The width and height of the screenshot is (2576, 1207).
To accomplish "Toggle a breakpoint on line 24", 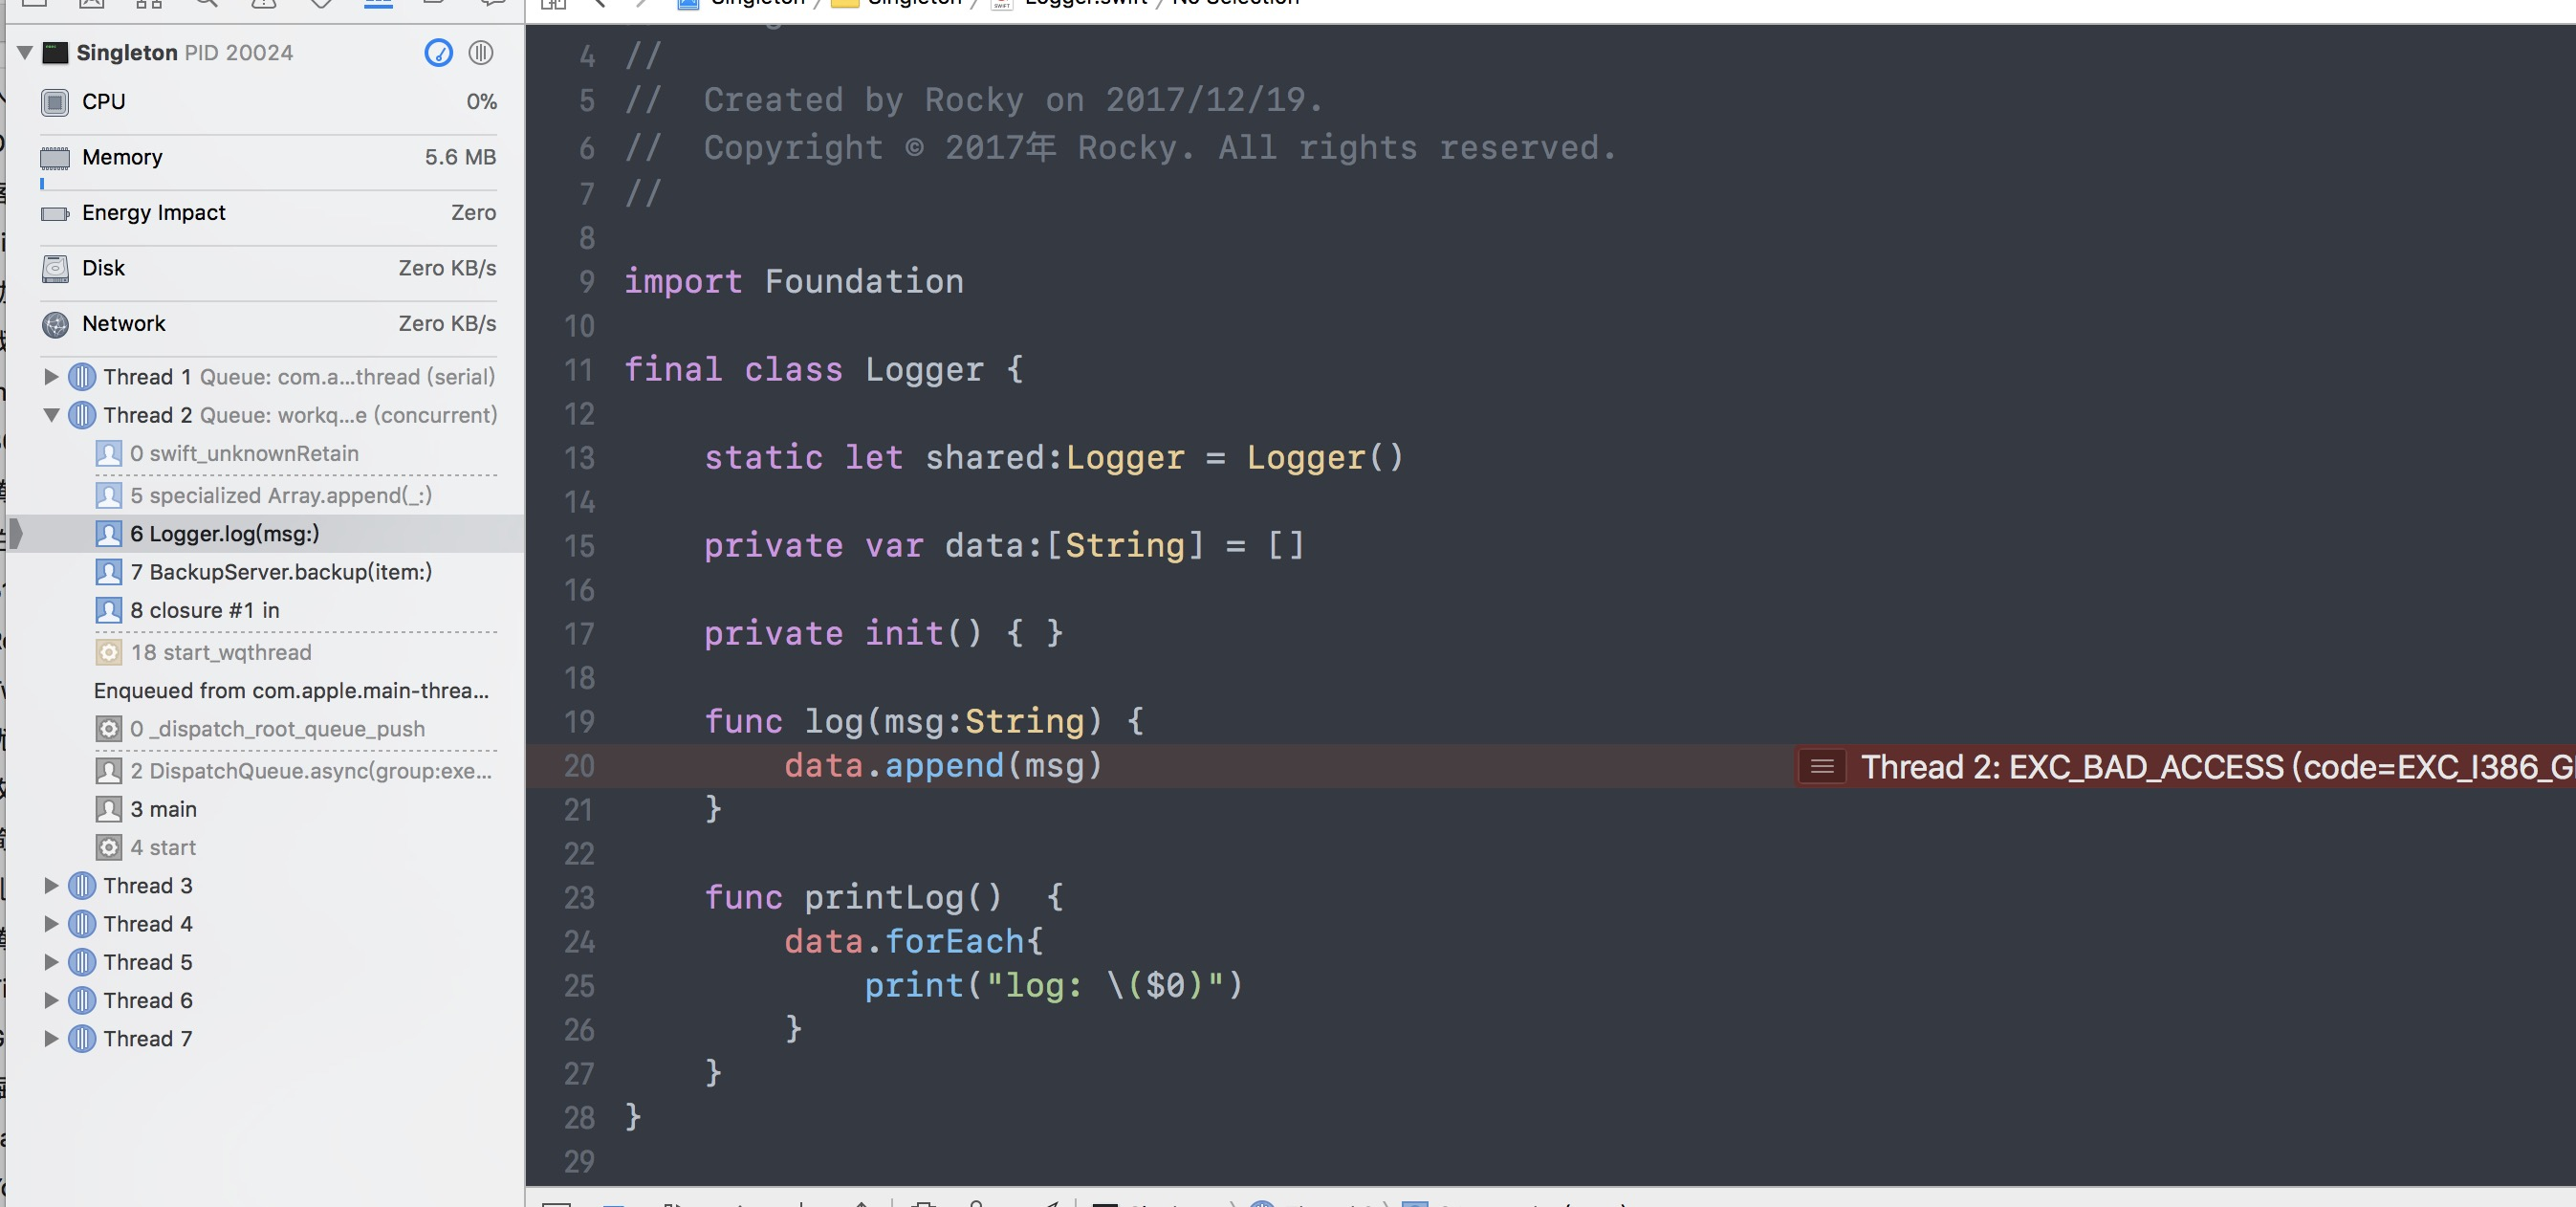I will coord(579,942).
